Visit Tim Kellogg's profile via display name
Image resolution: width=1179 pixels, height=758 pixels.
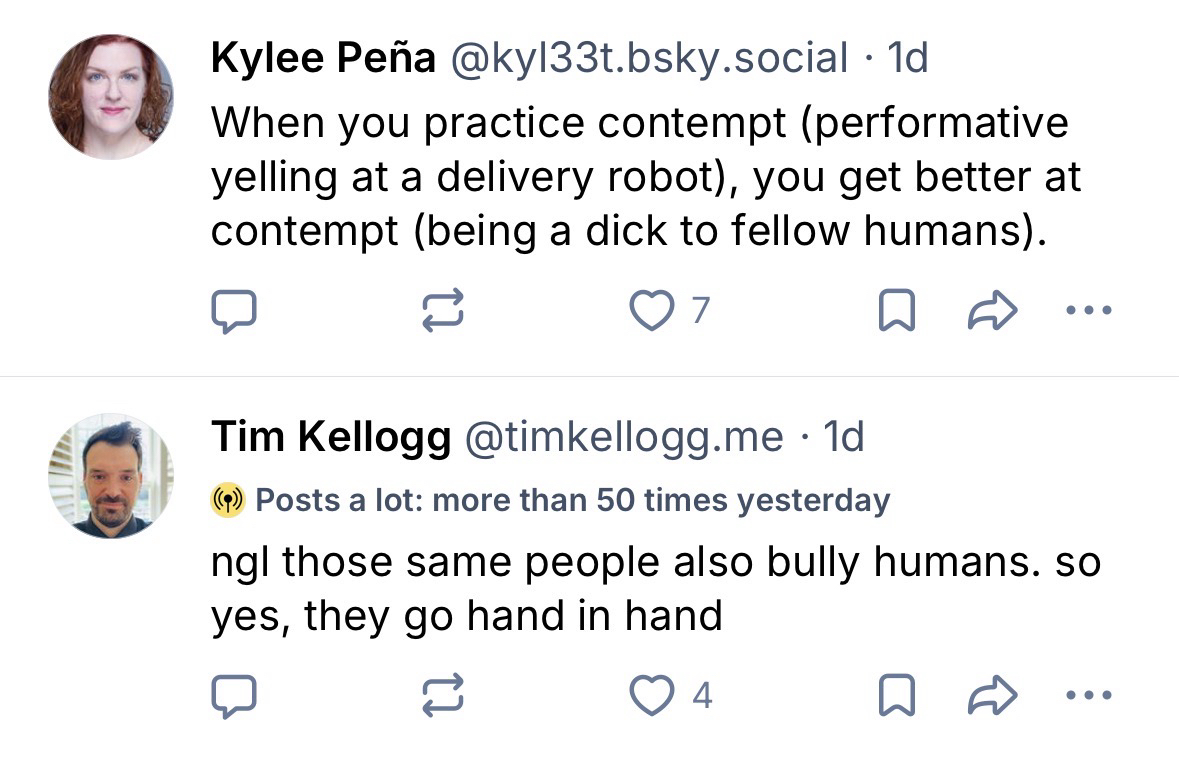pyautogui.click(x=331, y=437)
